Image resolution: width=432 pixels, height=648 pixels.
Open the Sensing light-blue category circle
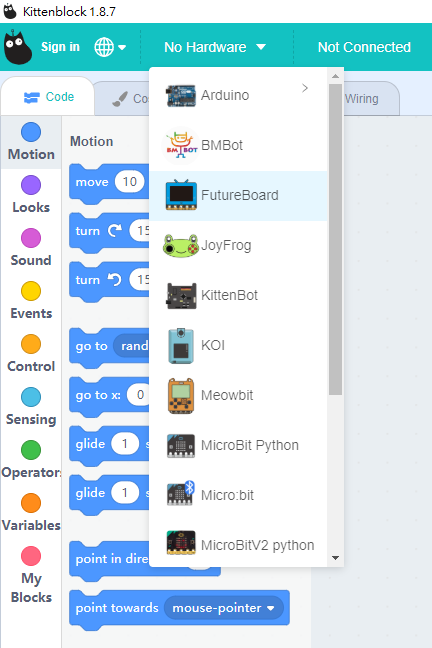coord(31,397)
